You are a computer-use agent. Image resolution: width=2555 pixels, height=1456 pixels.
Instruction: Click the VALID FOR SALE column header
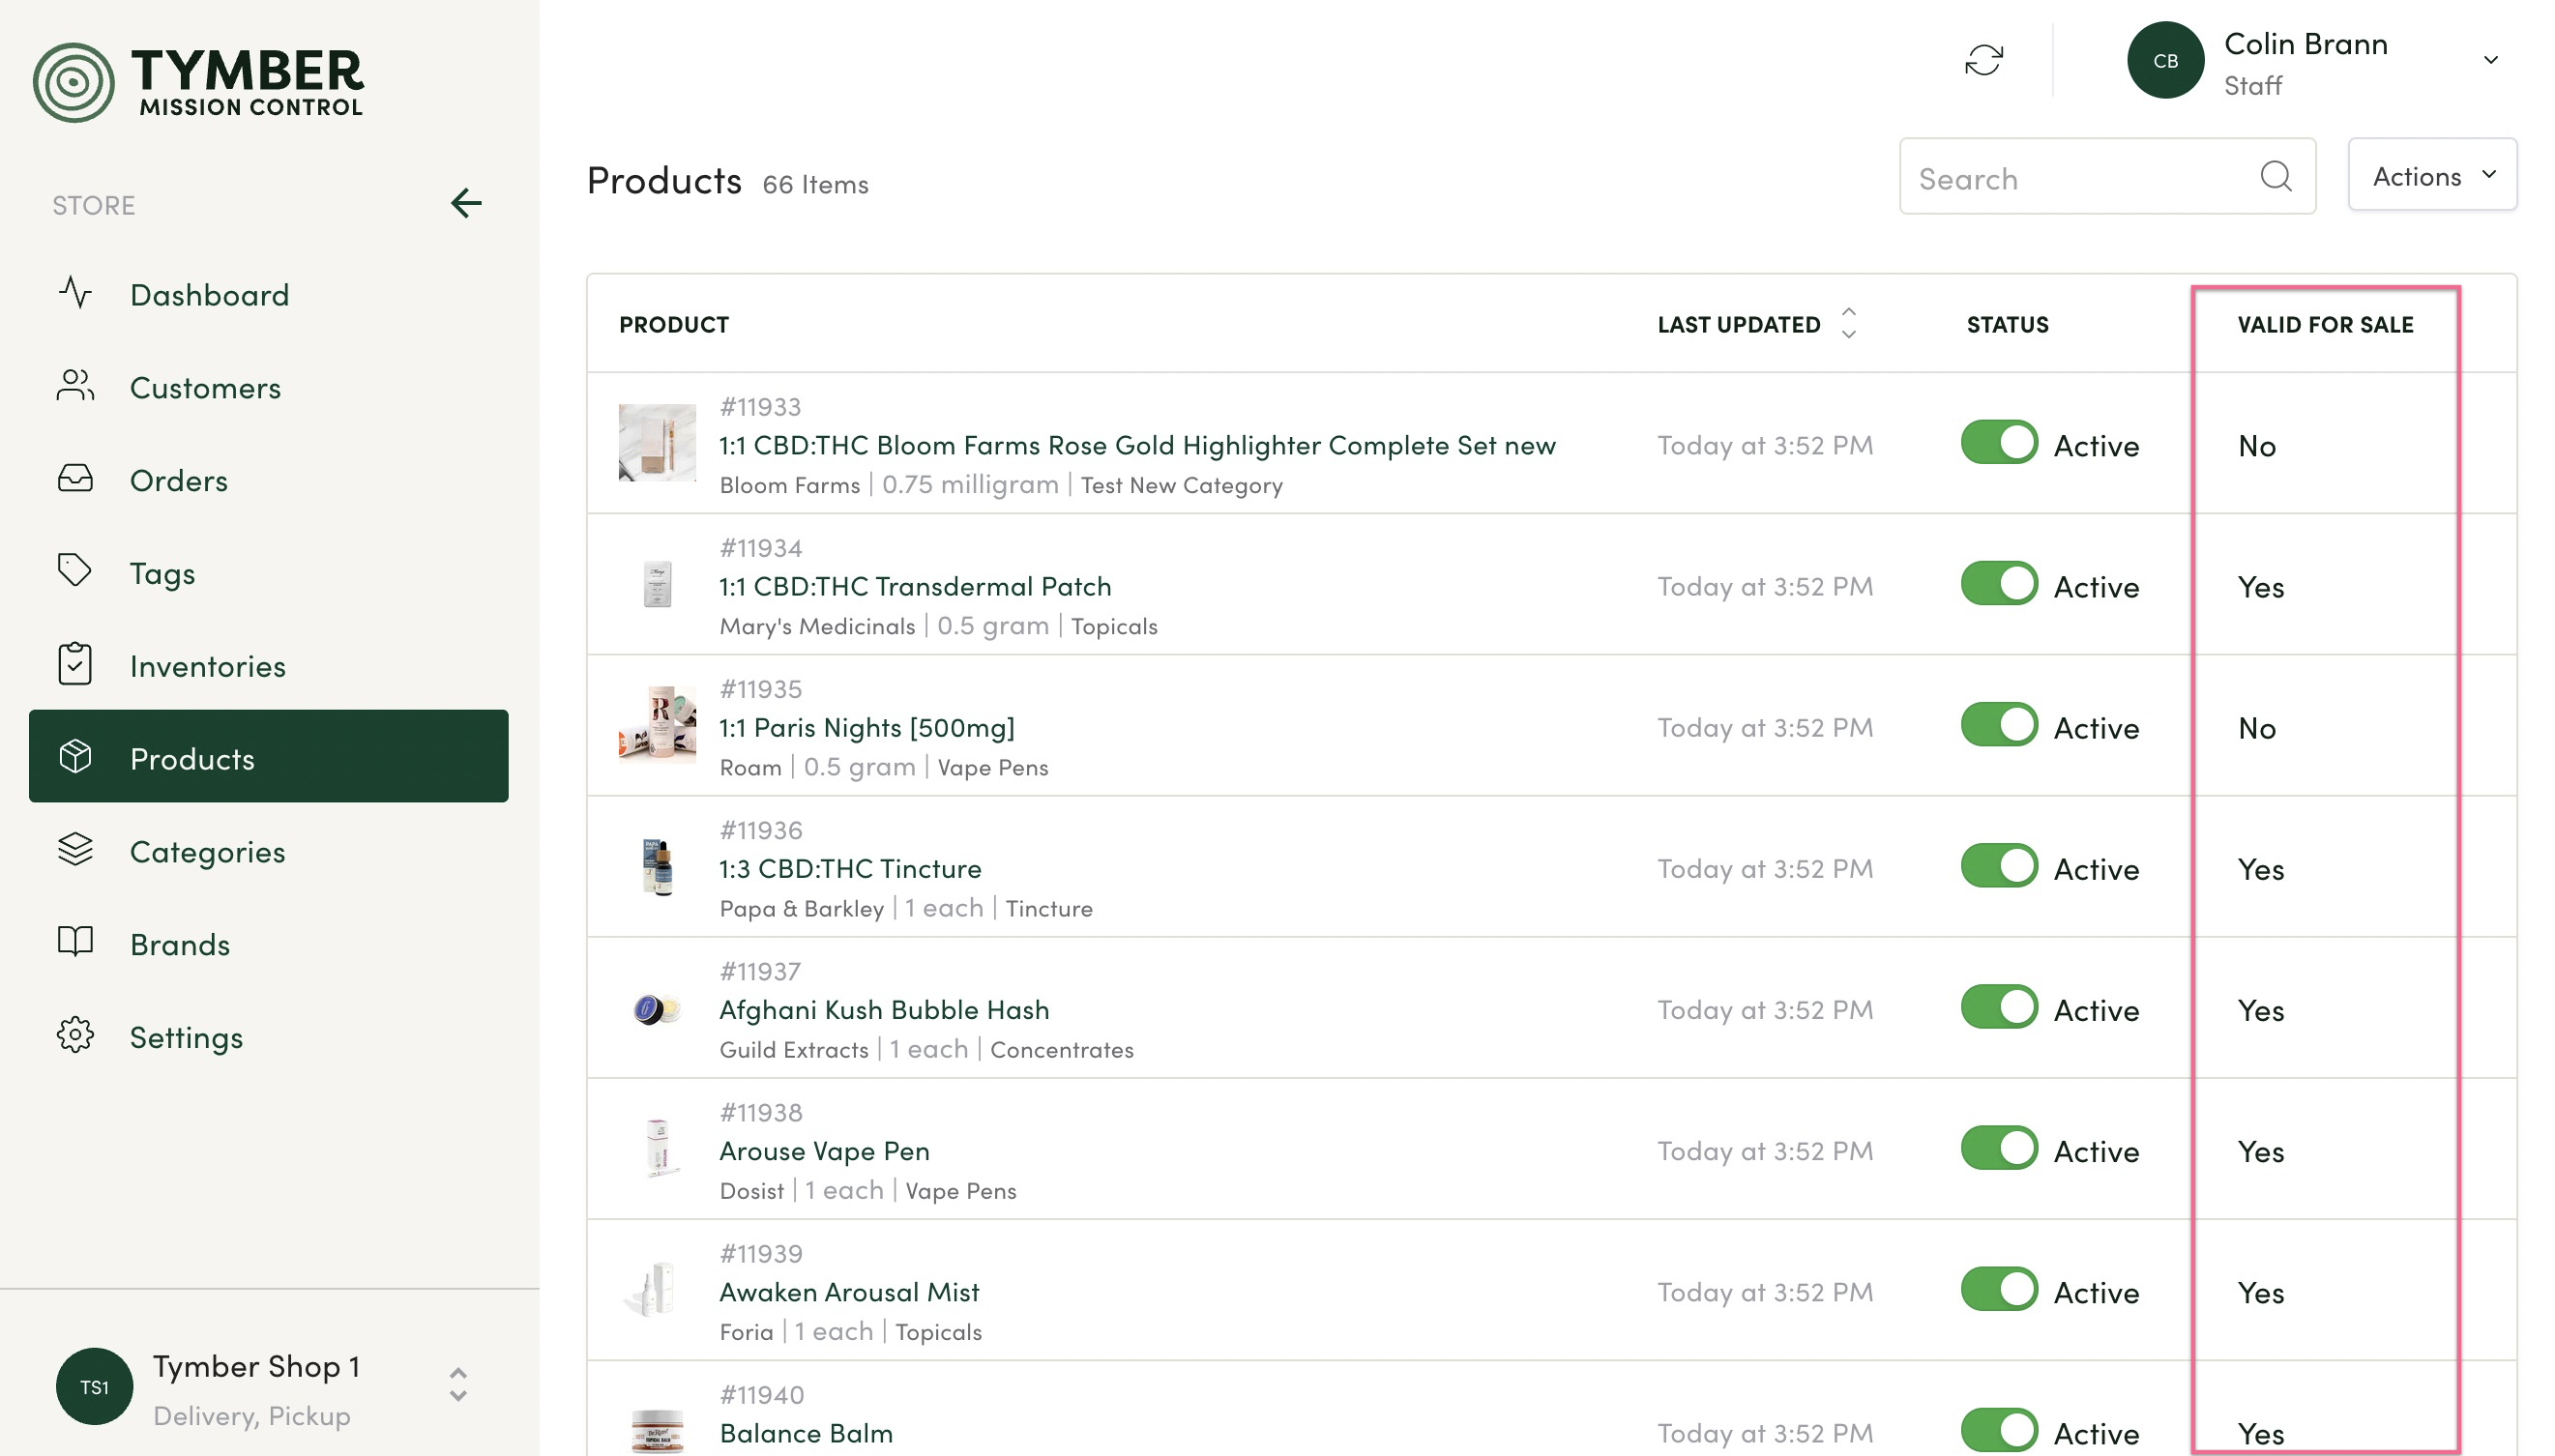click(x=2325, y=324)
